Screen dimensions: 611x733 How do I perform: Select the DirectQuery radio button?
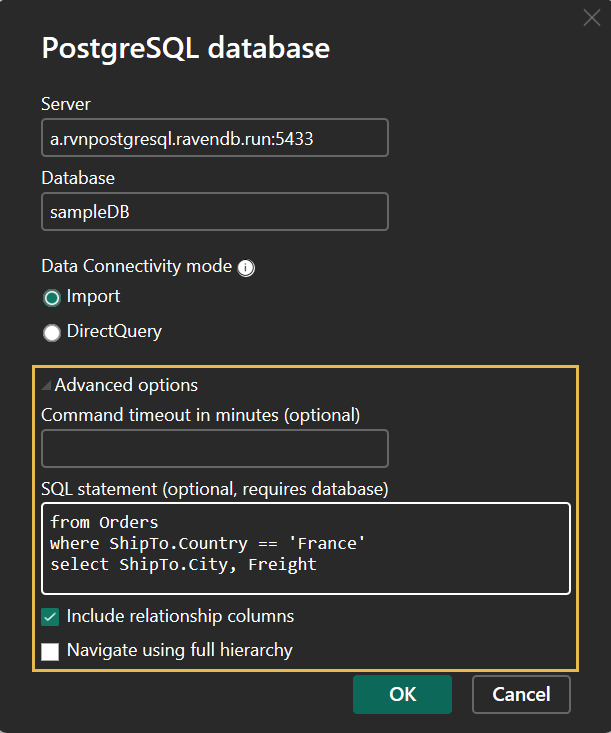coord(52,332)
